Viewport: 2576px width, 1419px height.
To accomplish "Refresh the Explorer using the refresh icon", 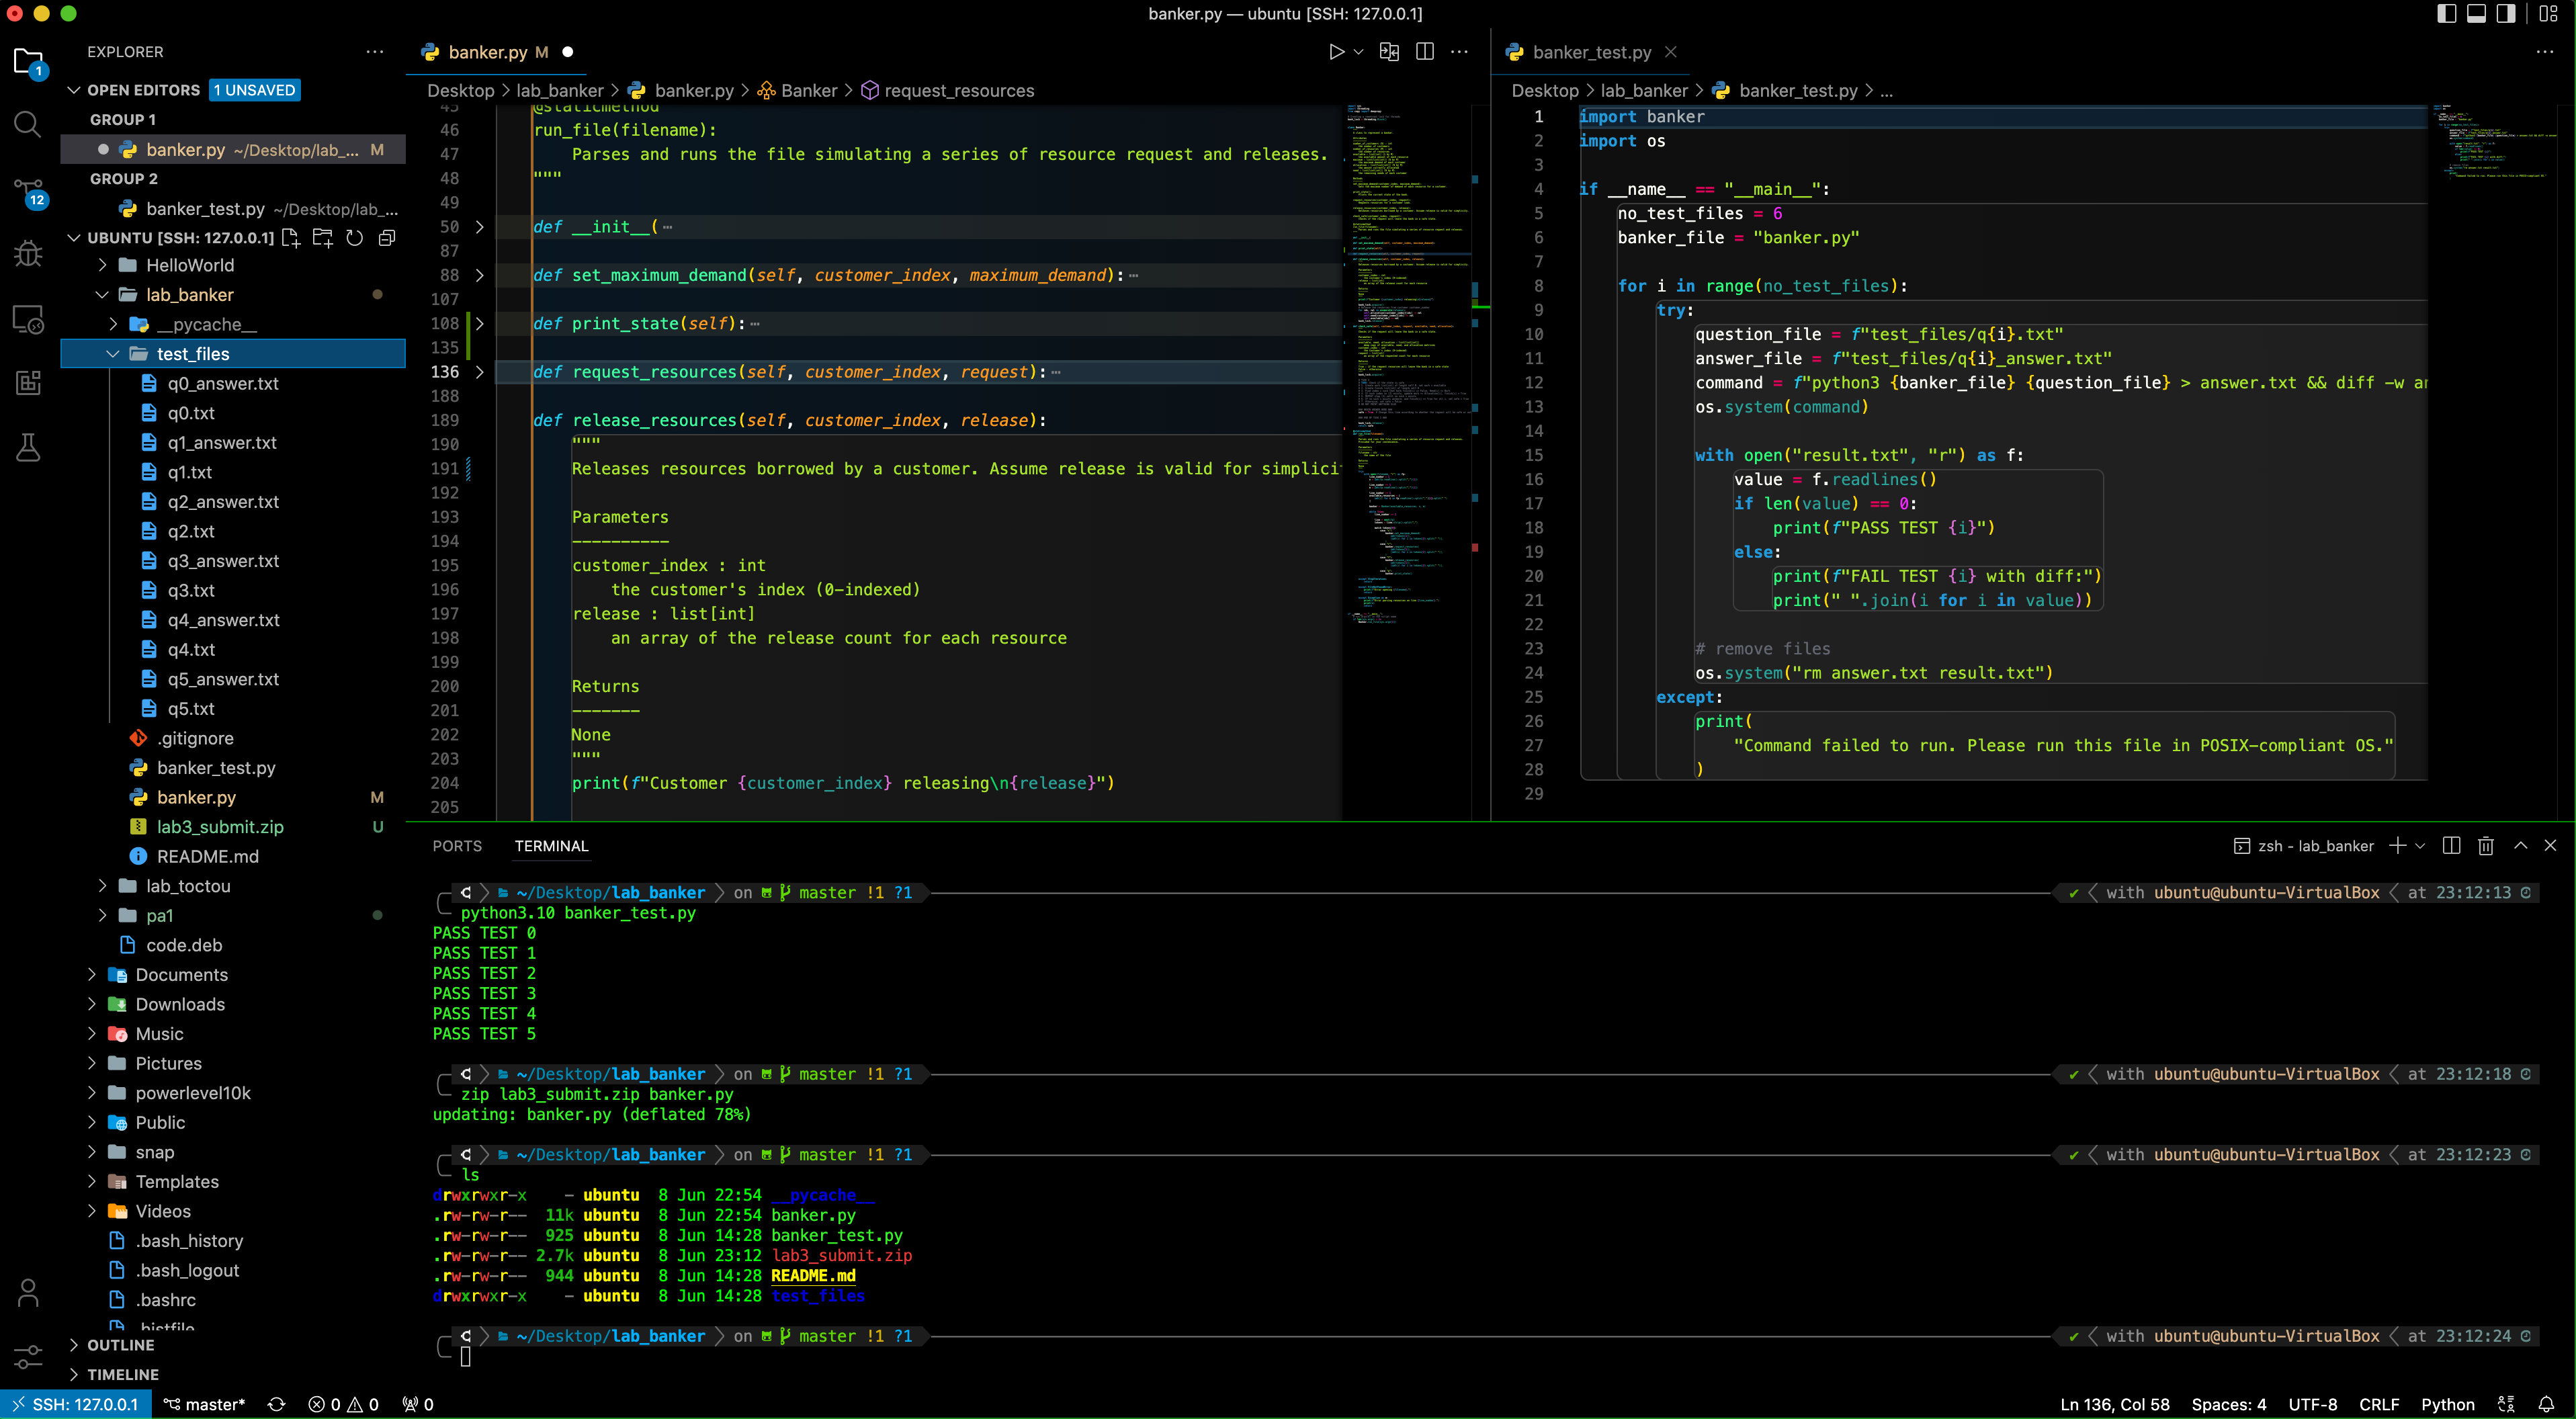I will [x=354, y=238].
